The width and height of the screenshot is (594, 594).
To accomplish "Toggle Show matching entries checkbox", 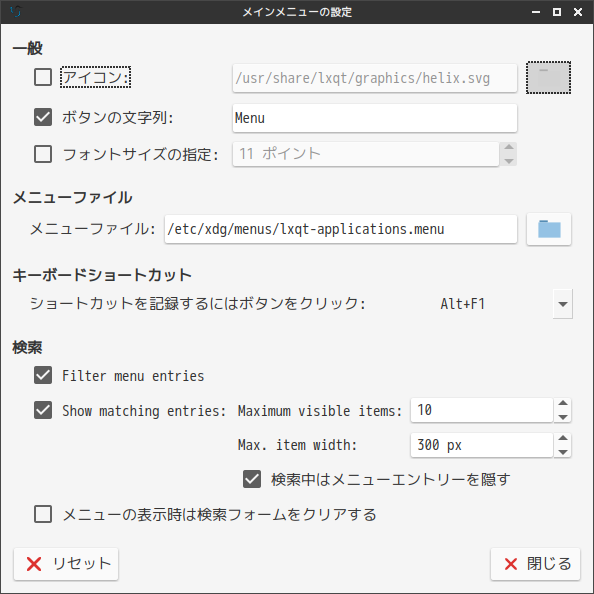I will point(43,410).
